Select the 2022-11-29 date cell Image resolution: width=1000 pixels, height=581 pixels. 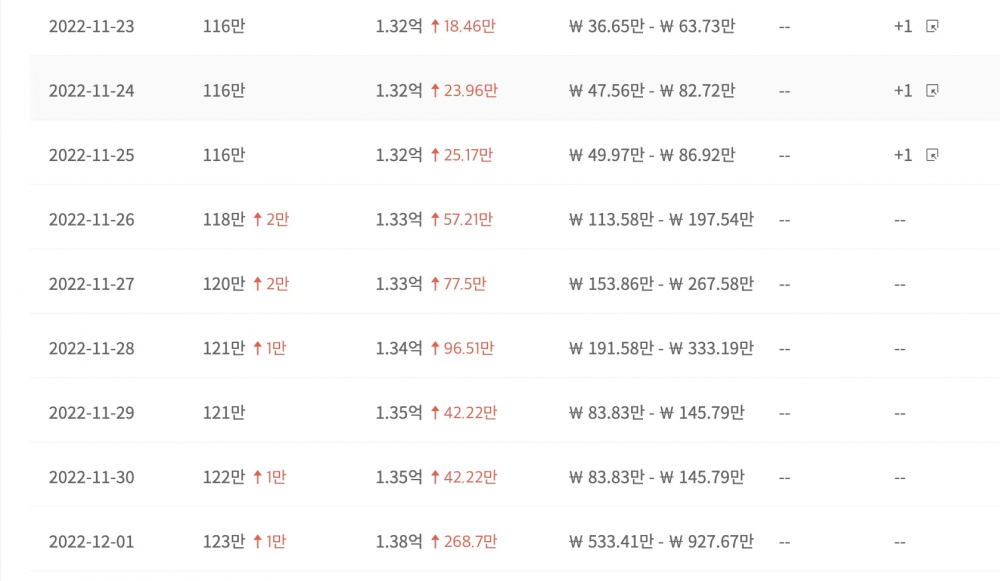(x=92, y=413)
